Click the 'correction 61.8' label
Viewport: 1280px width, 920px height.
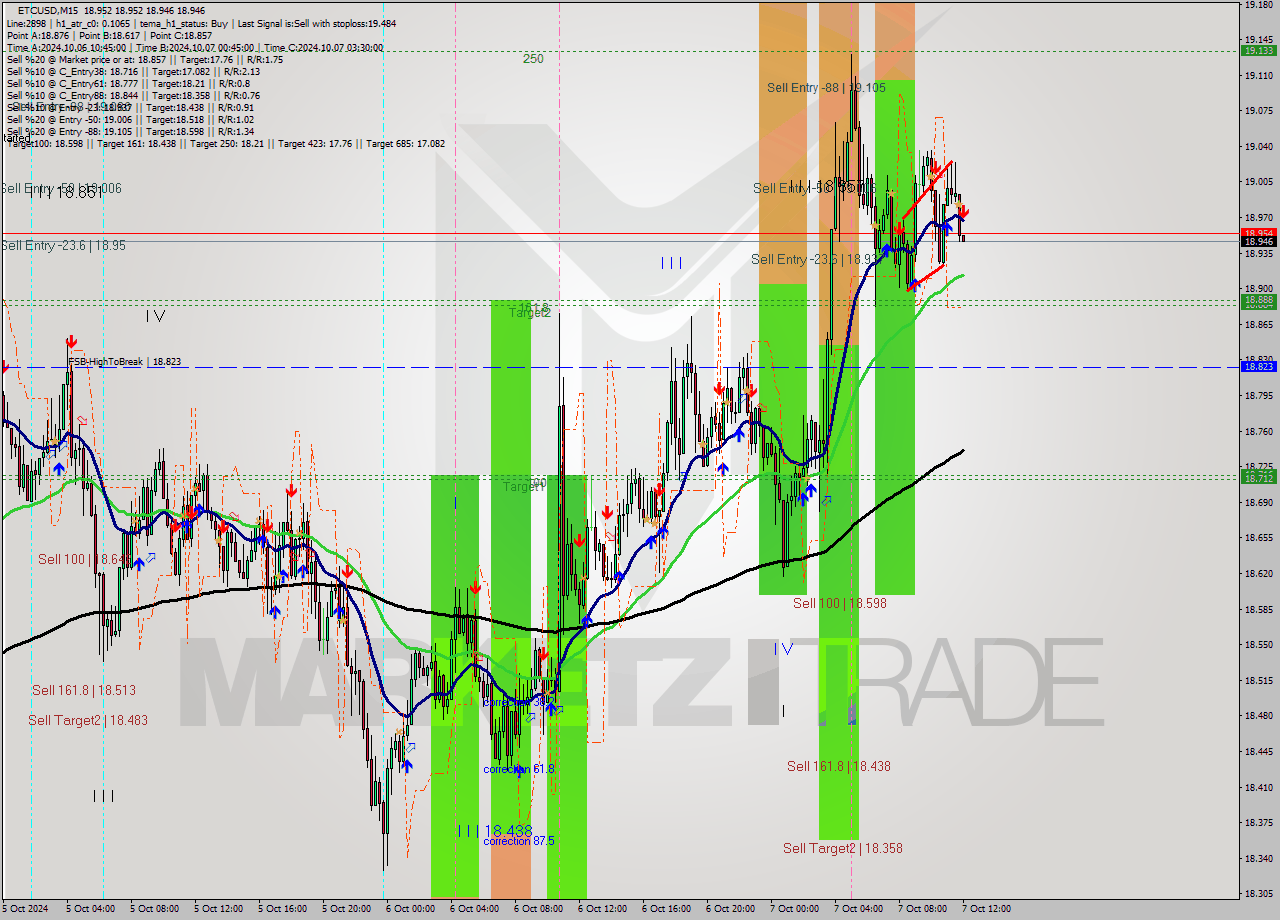point(518,769)
